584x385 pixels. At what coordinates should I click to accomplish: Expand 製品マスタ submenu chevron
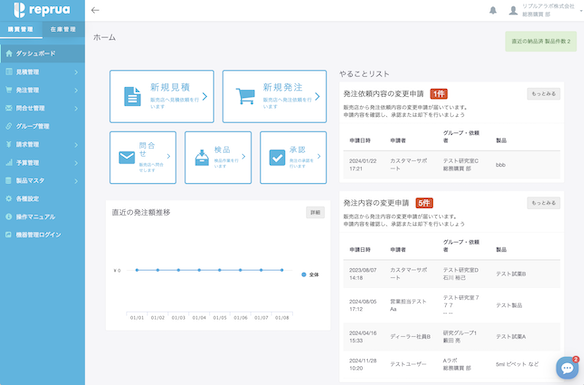[76, 181]
